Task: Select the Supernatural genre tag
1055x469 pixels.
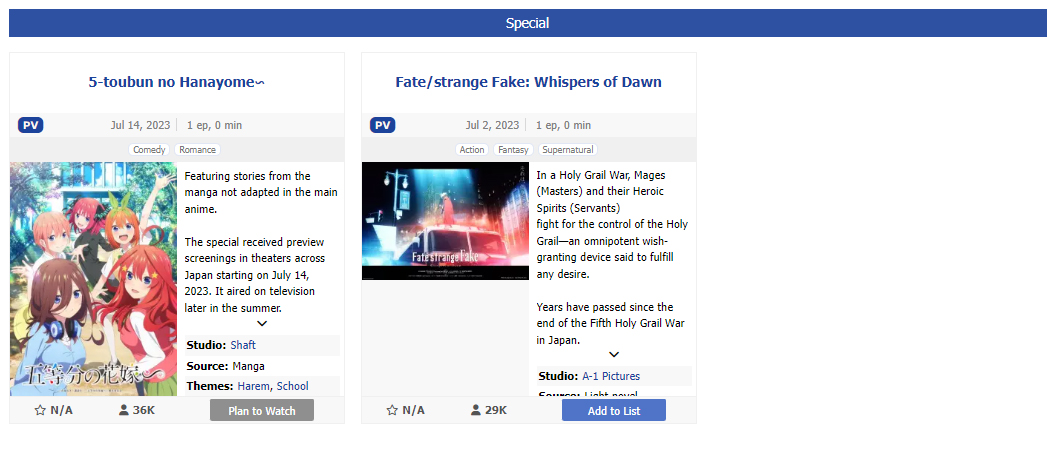Action: pyautogui.click(x=568, y=150)
